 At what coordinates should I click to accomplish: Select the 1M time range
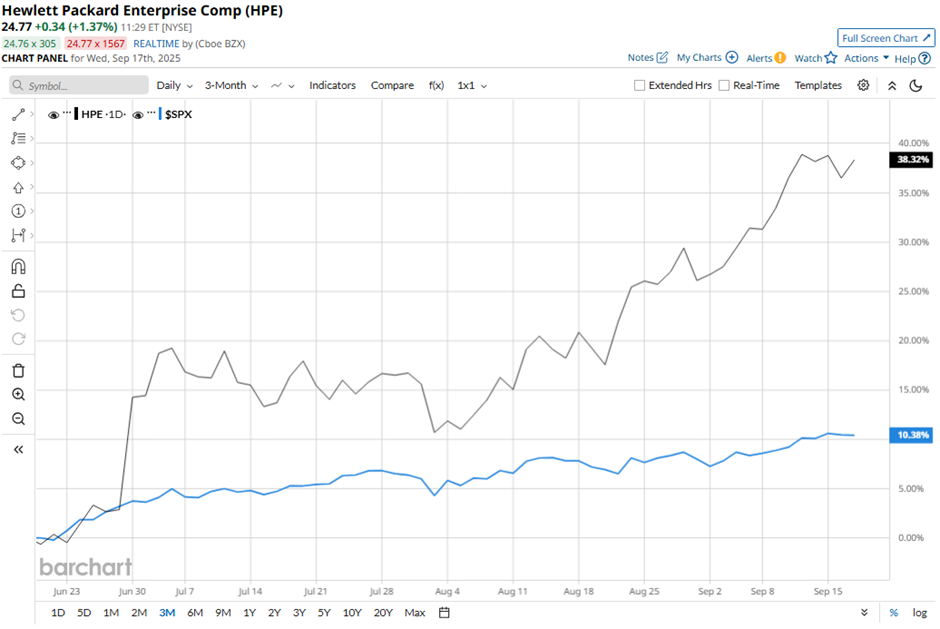(x=111, y=613)
